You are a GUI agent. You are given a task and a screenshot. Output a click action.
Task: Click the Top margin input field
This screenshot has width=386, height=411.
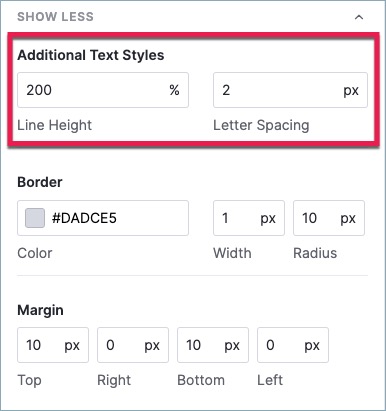[53, 345]
